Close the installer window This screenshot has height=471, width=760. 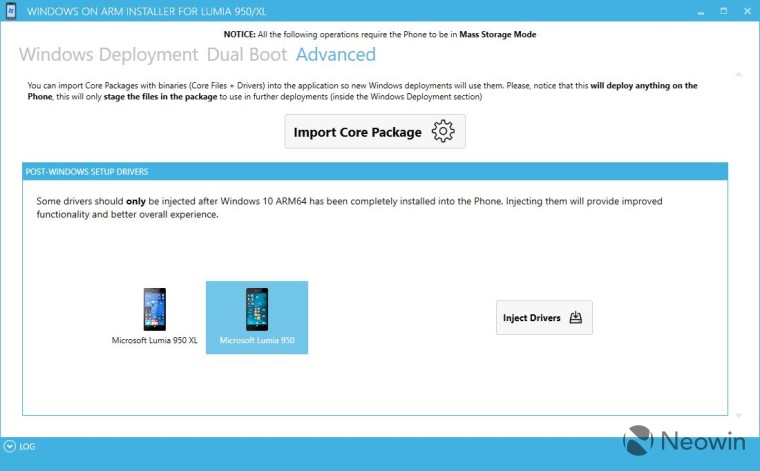click(x=747, y=11)
